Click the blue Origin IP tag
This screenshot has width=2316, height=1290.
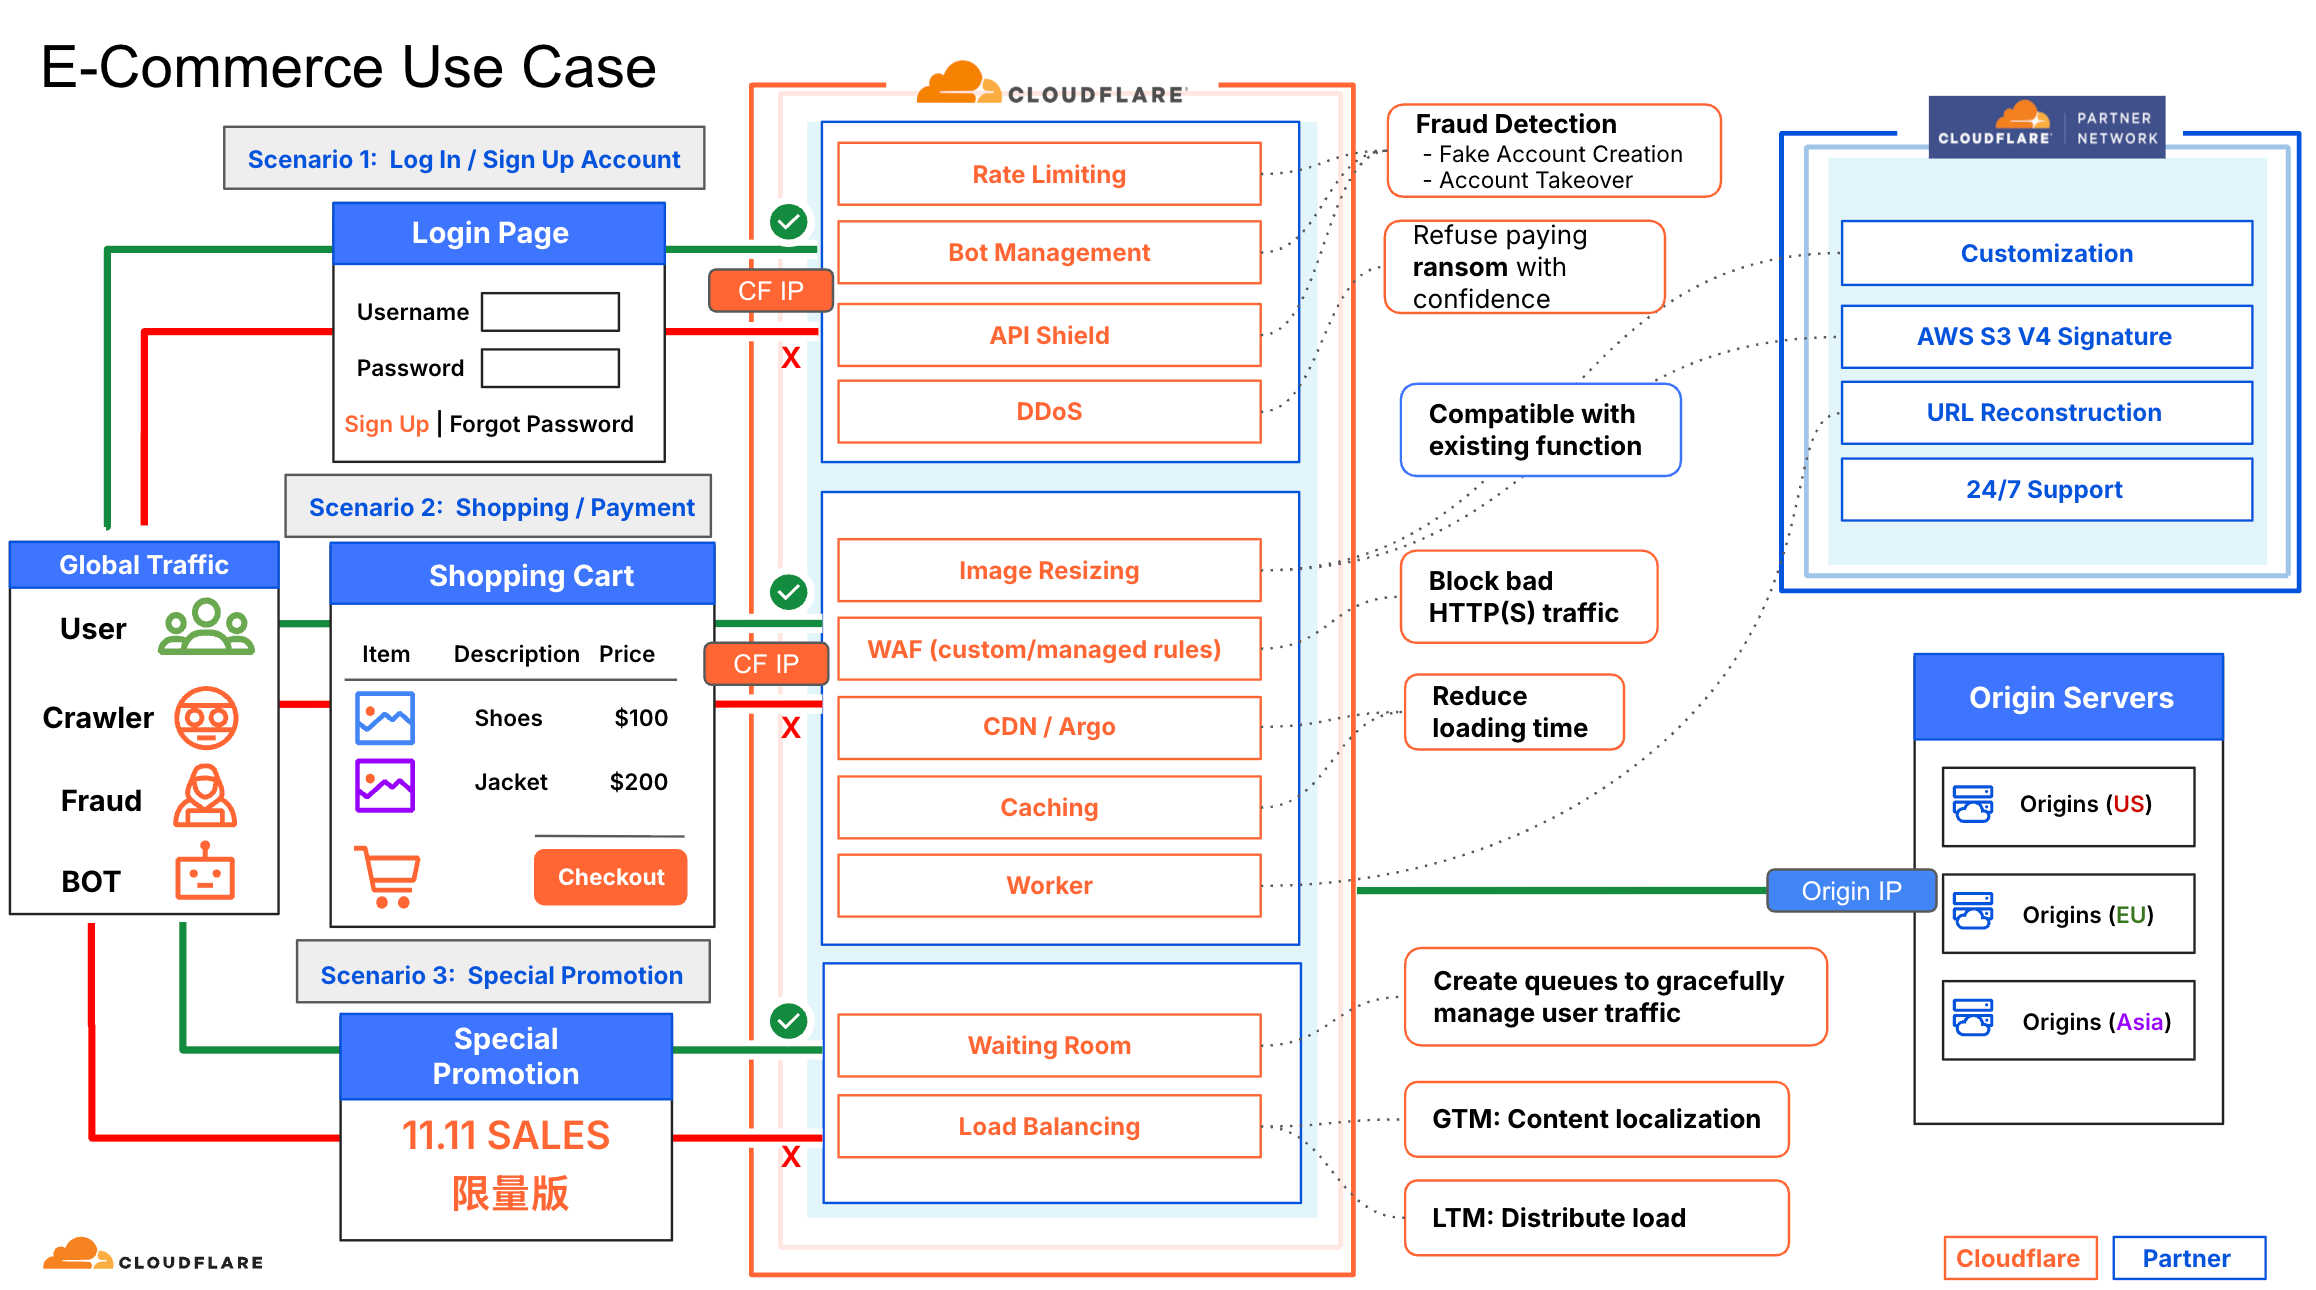1852,891
